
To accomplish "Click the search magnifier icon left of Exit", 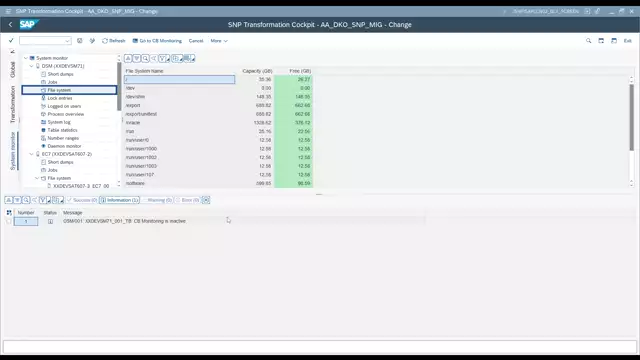I will pos(589,40).
